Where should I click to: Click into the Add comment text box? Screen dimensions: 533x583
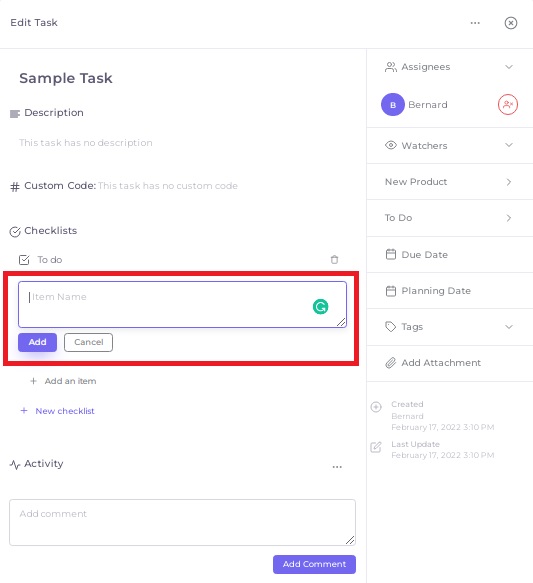click(x=182, y=522)
